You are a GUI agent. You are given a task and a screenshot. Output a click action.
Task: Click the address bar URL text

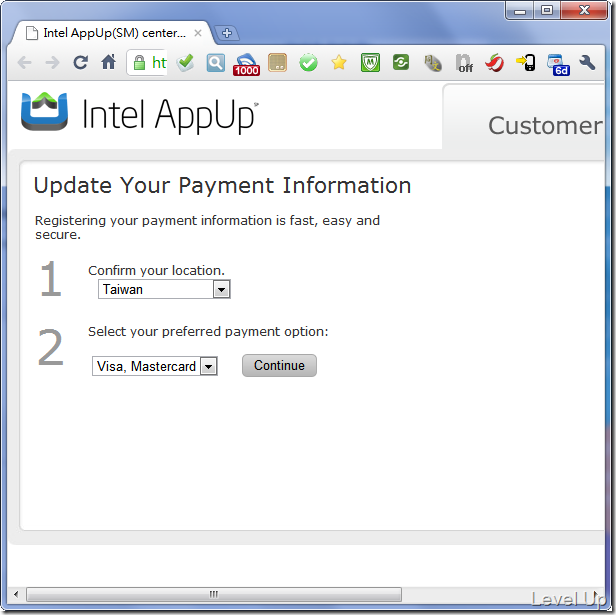click(x=159, y=62)
